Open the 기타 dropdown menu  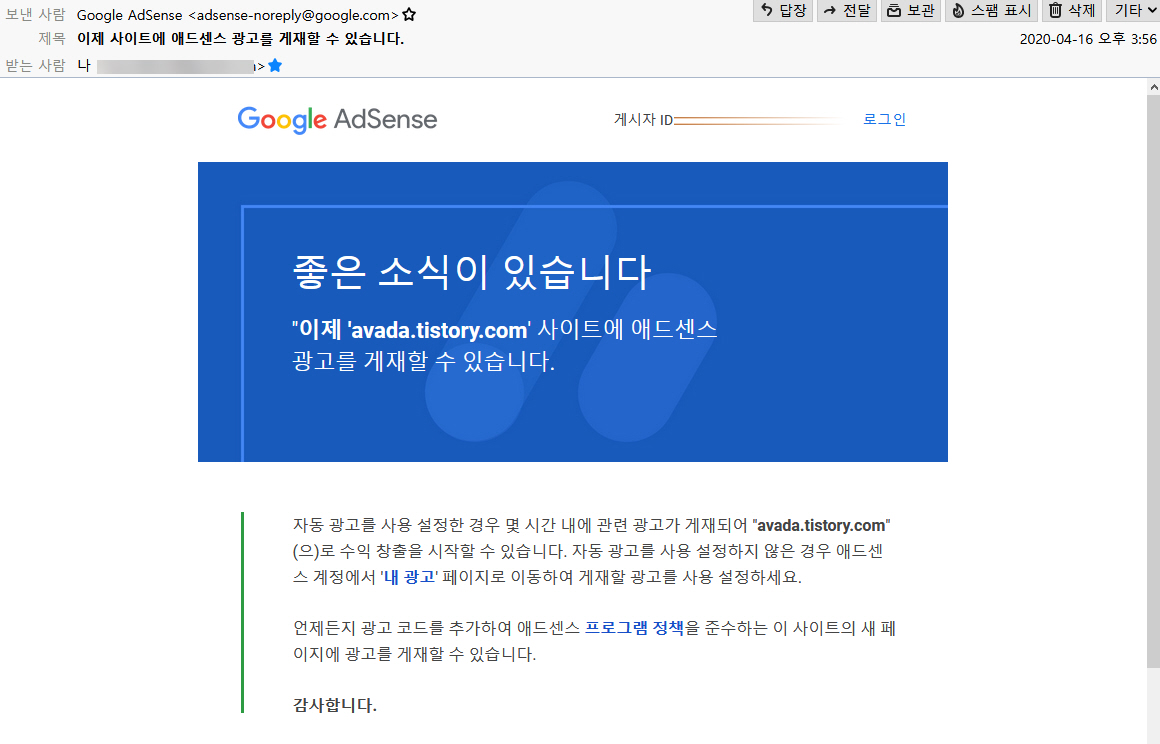(1132, 10)
